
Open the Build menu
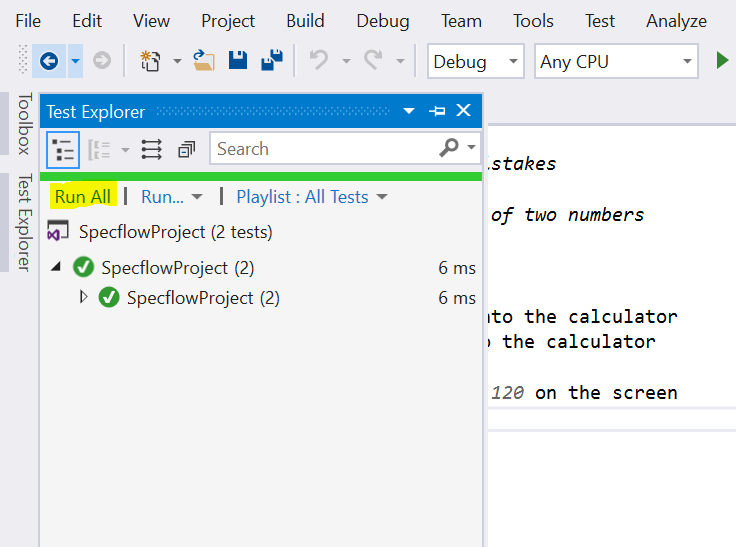tap(305, 21)
